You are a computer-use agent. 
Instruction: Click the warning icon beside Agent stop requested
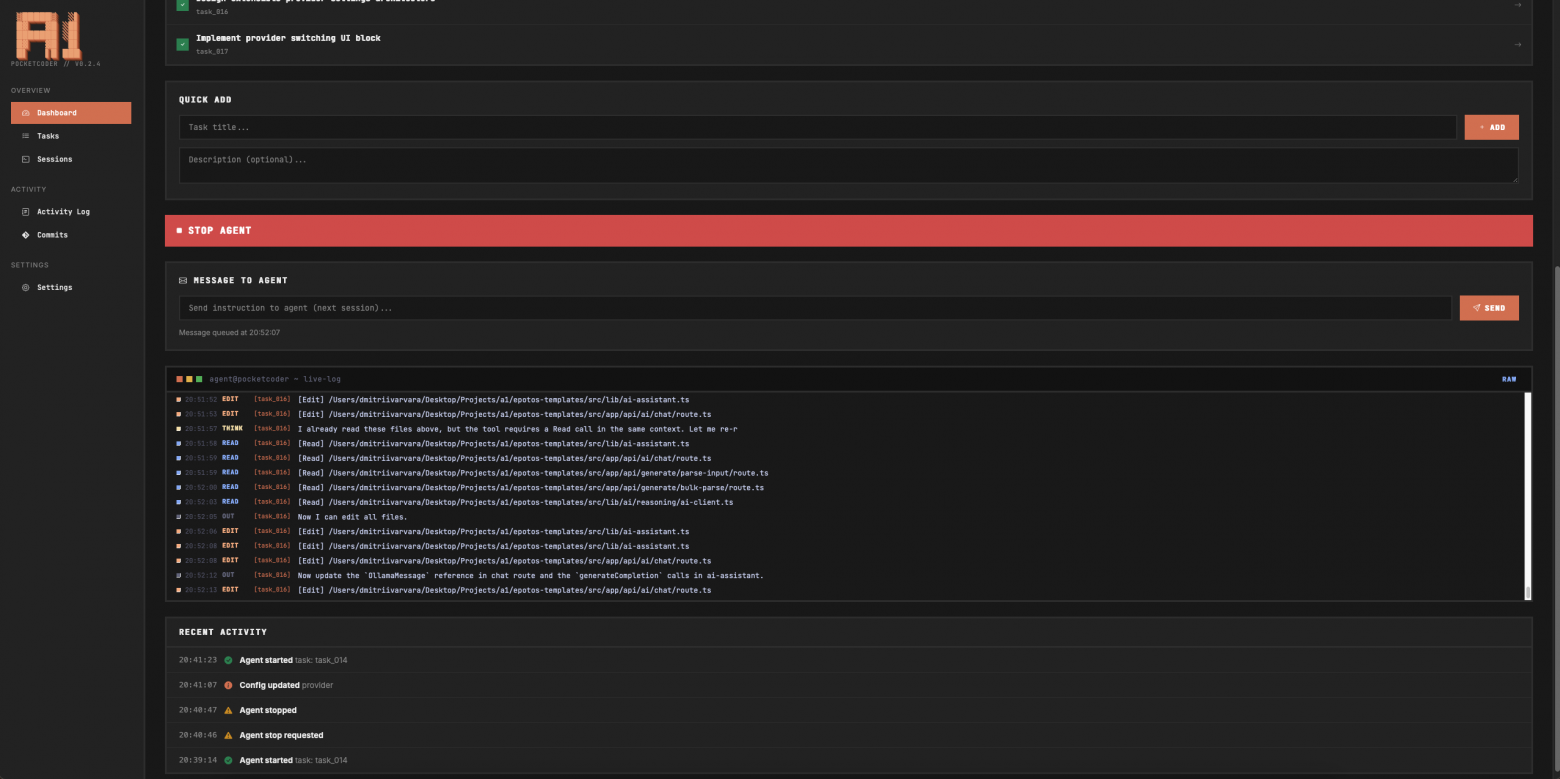(x=228, y=735)
